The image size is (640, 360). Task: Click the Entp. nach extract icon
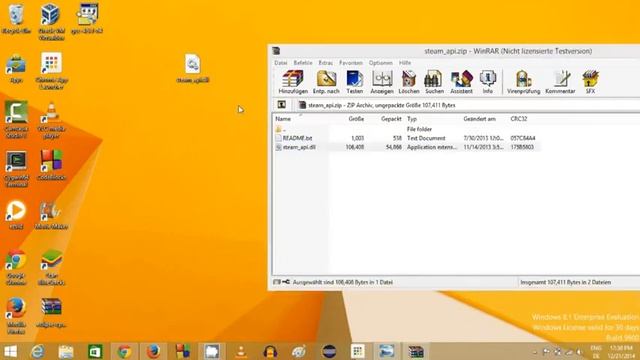326,82
